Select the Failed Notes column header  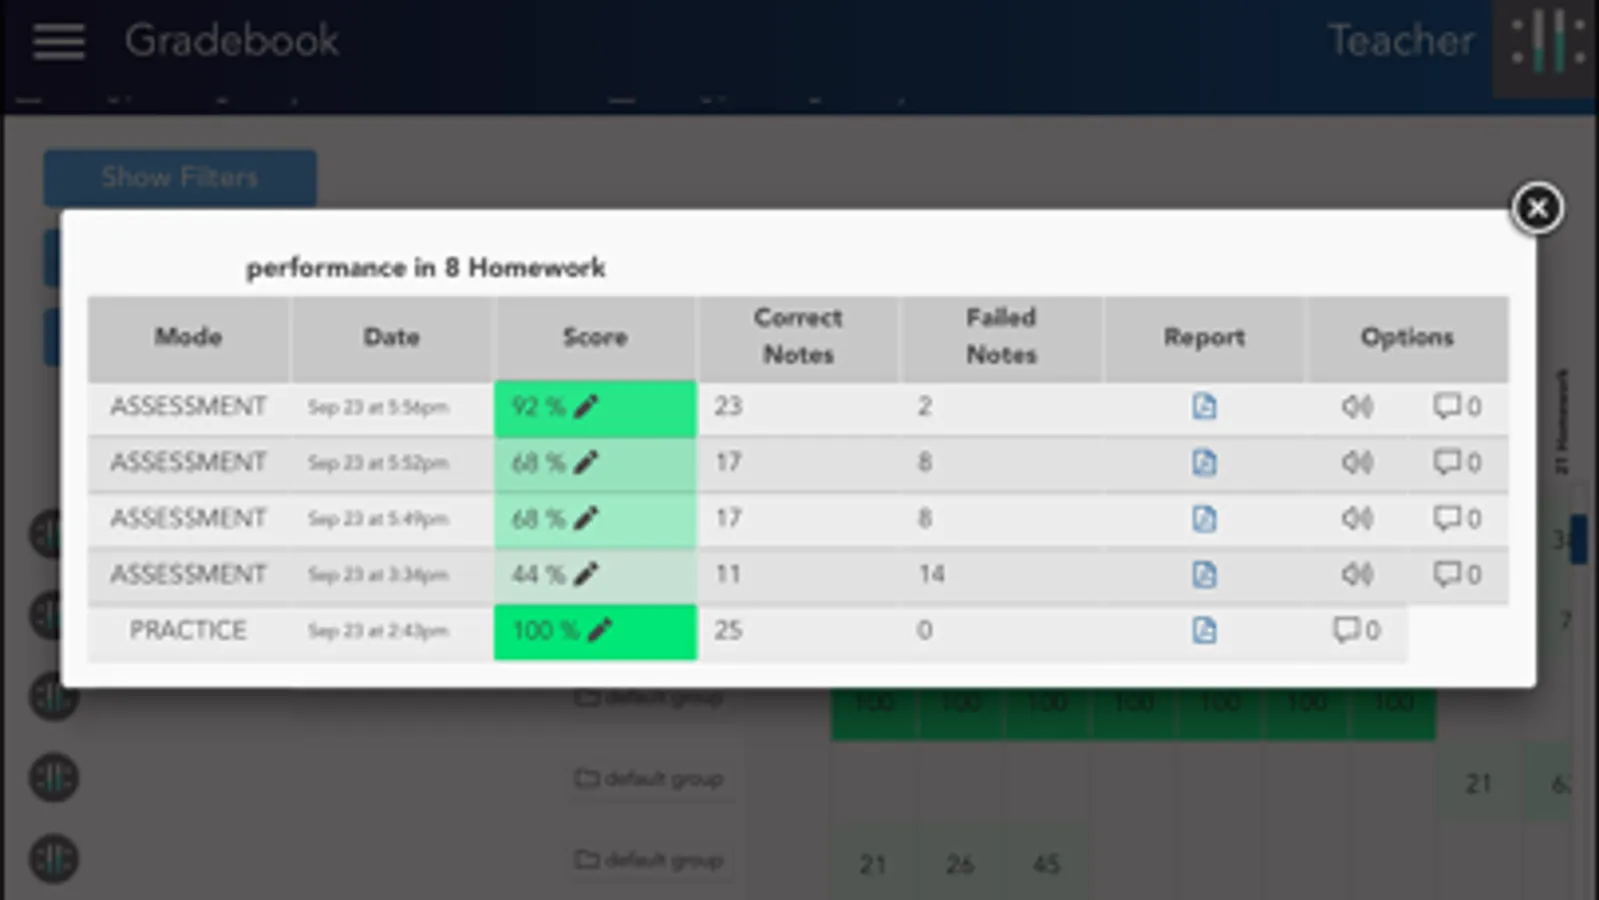point(1001,337)
